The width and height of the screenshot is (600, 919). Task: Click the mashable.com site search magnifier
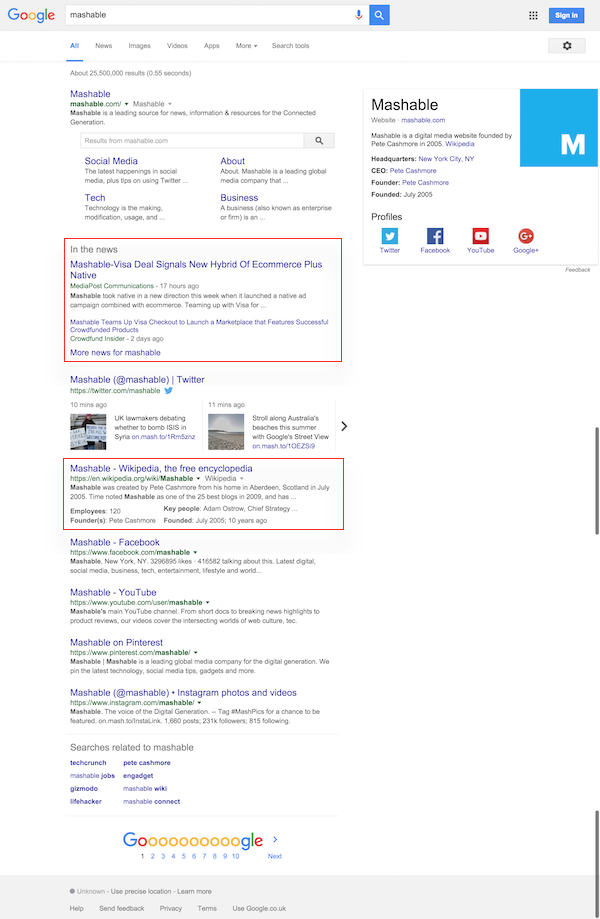(319, 141)
